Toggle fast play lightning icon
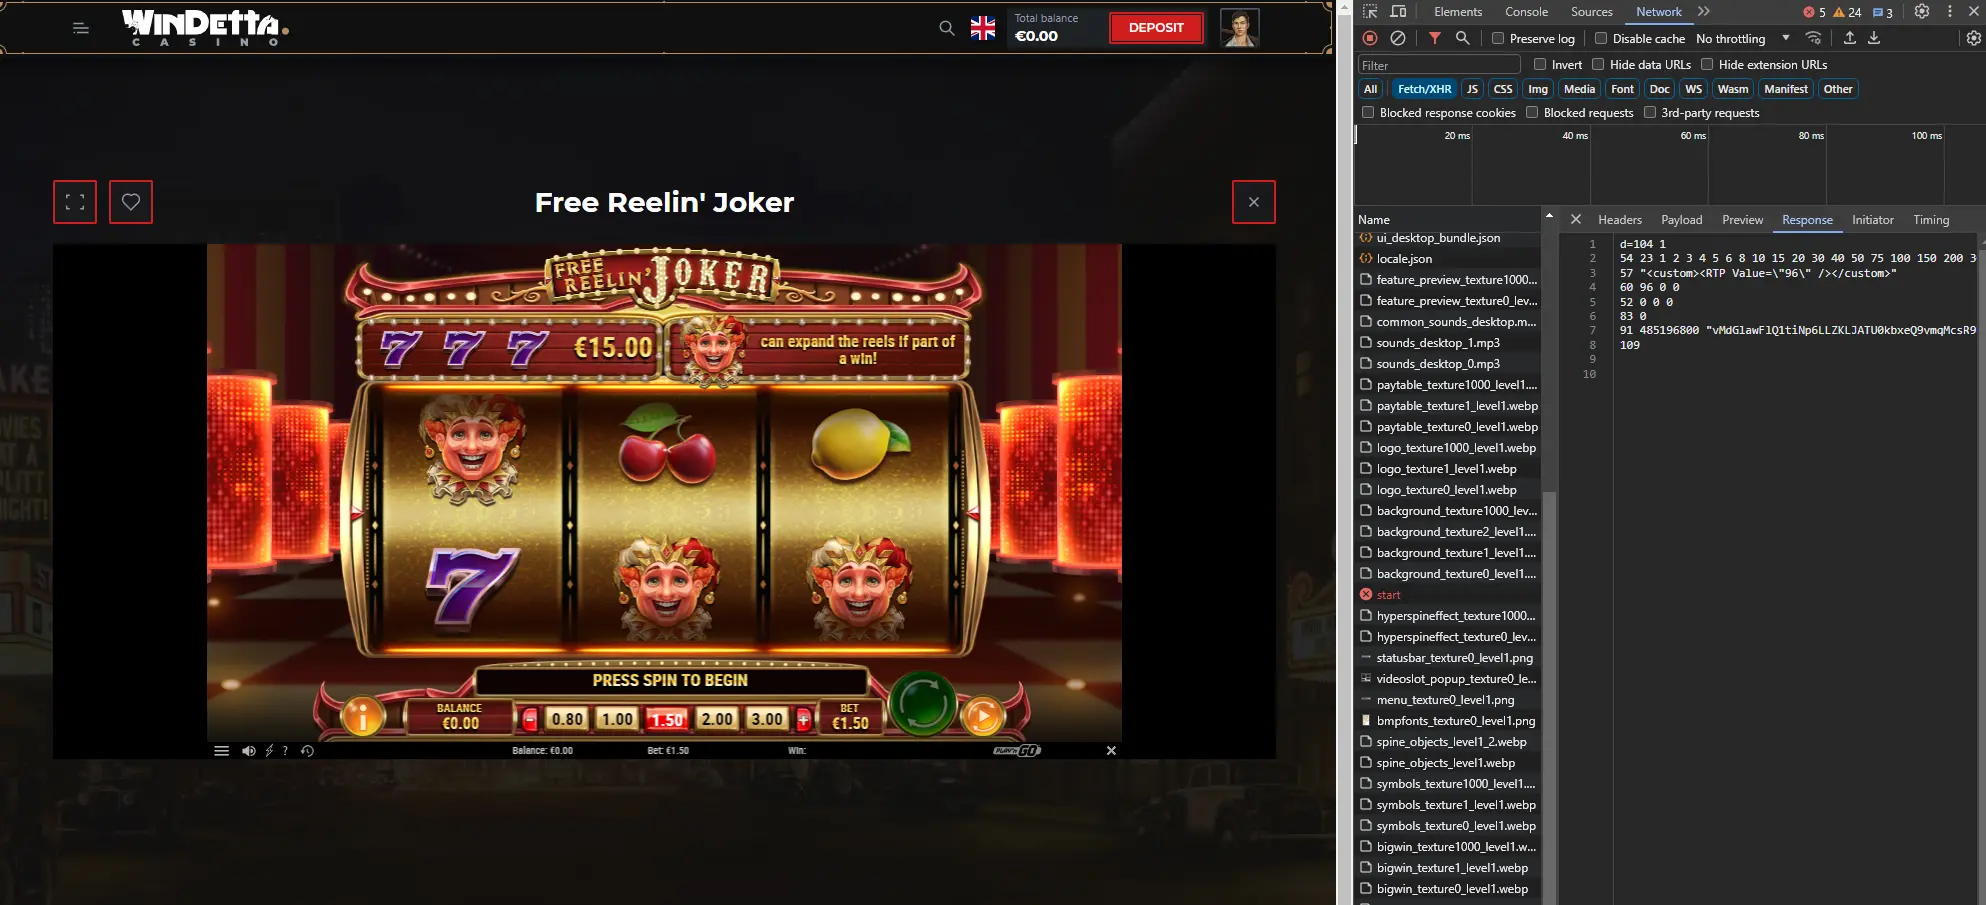 coord(269,751)
